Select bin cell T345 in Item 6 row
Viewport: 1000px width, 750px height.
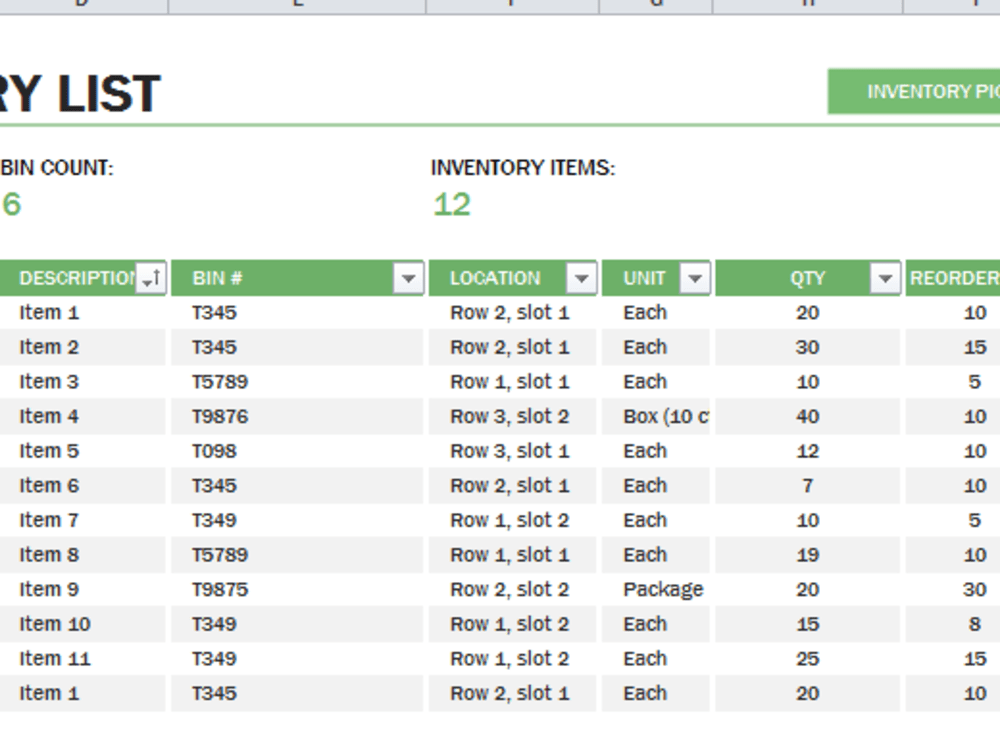click(x=297, y=486)
